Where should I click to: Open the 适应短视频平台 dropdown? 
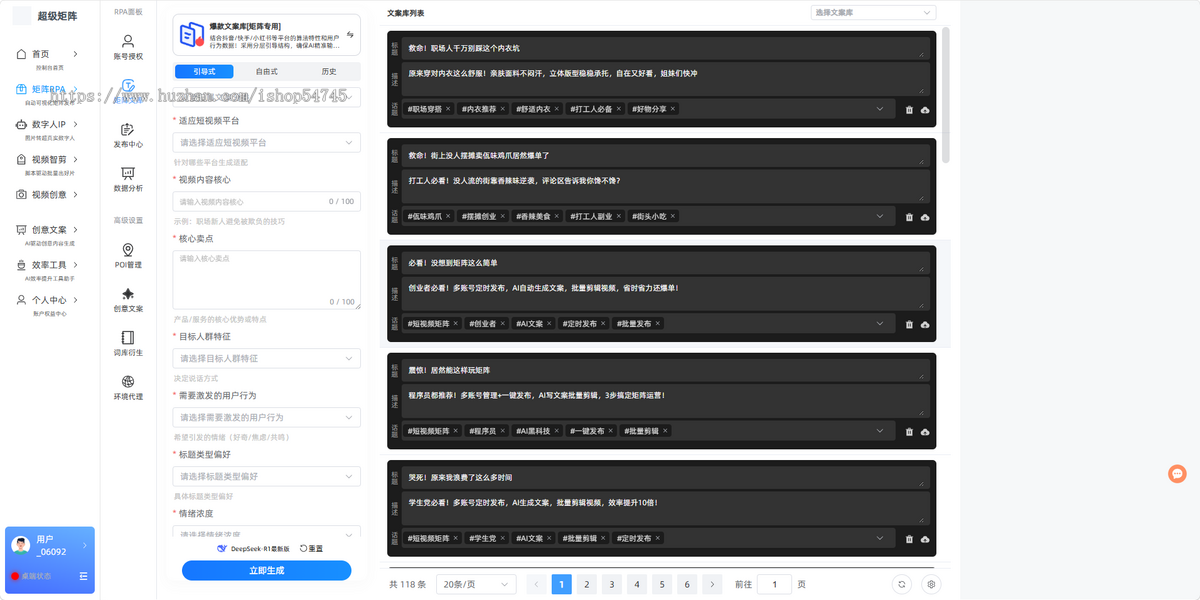tap(267, 143)
